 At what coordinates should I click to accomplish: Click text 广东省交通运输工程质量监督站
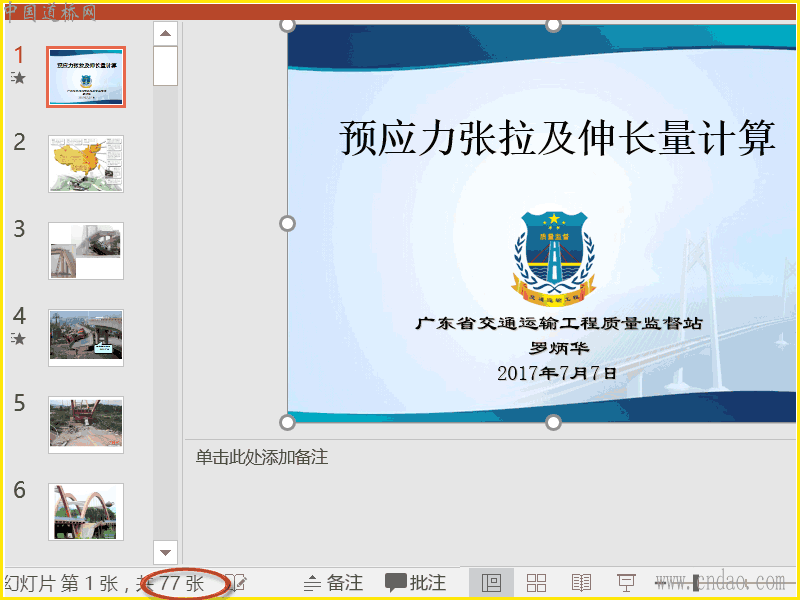tap(559, 323)
